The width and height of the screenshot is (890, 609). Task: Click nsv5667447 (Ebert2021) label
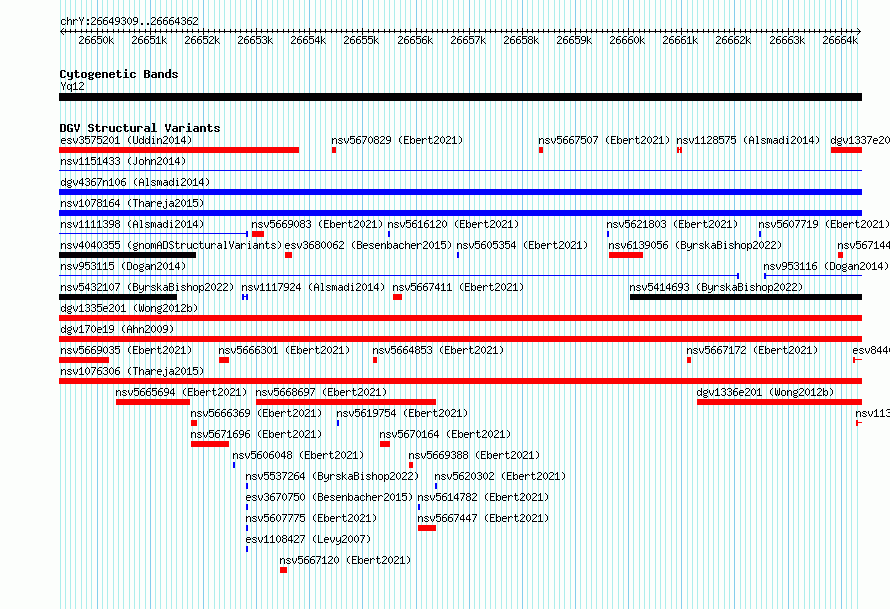pos(483,518)
